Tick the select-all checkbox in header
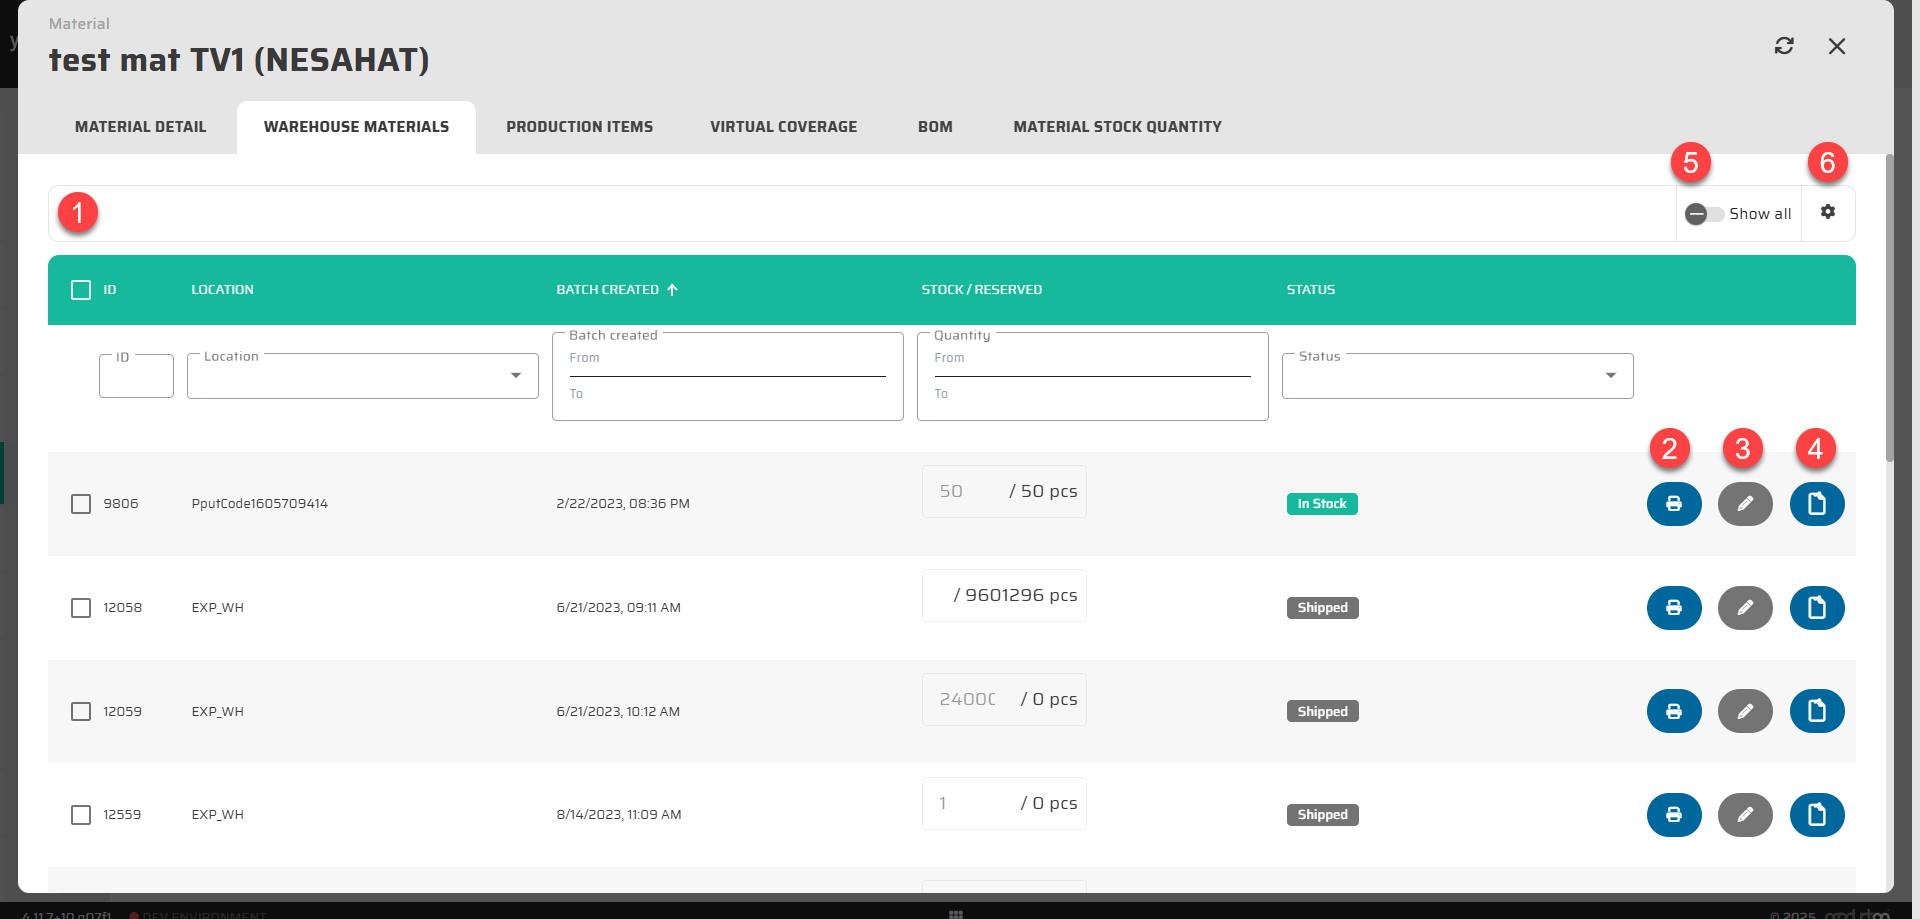1920x919 pixels. (x=81, y=290)
